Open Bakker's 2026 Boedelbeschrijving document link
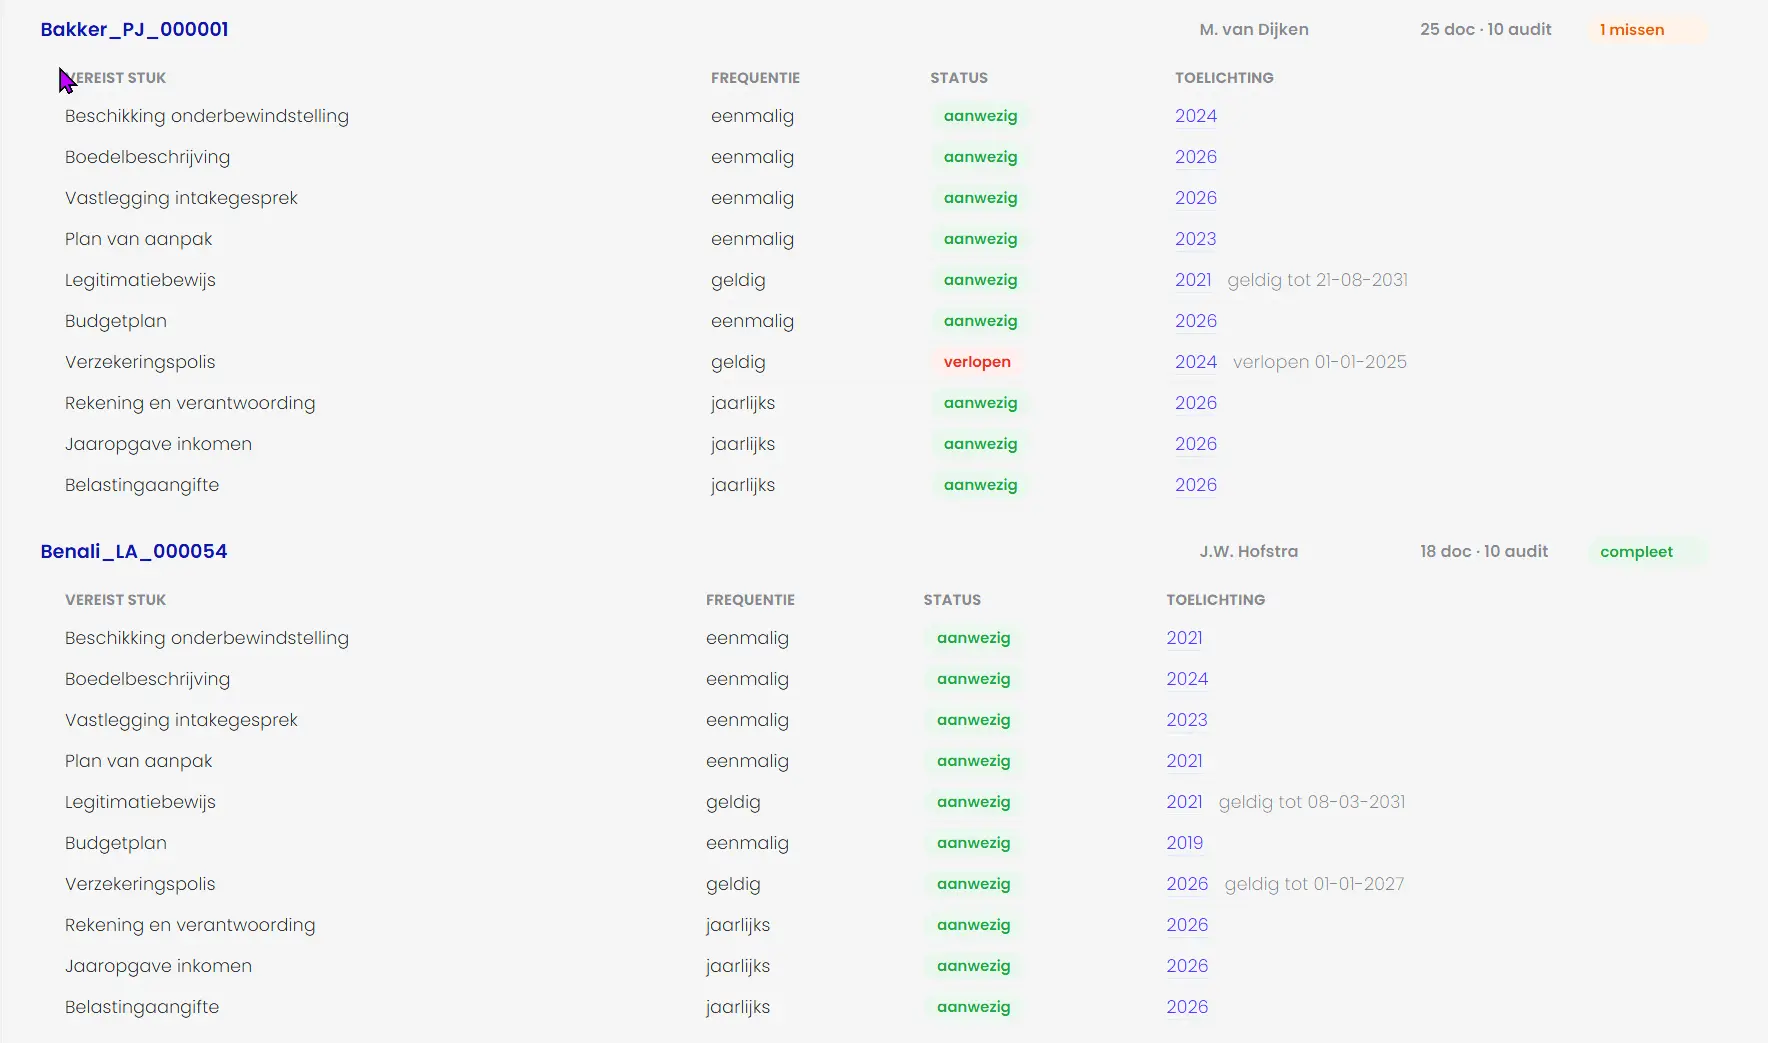Viewport: 1768px width, 1043px height. pos(1196,157)
